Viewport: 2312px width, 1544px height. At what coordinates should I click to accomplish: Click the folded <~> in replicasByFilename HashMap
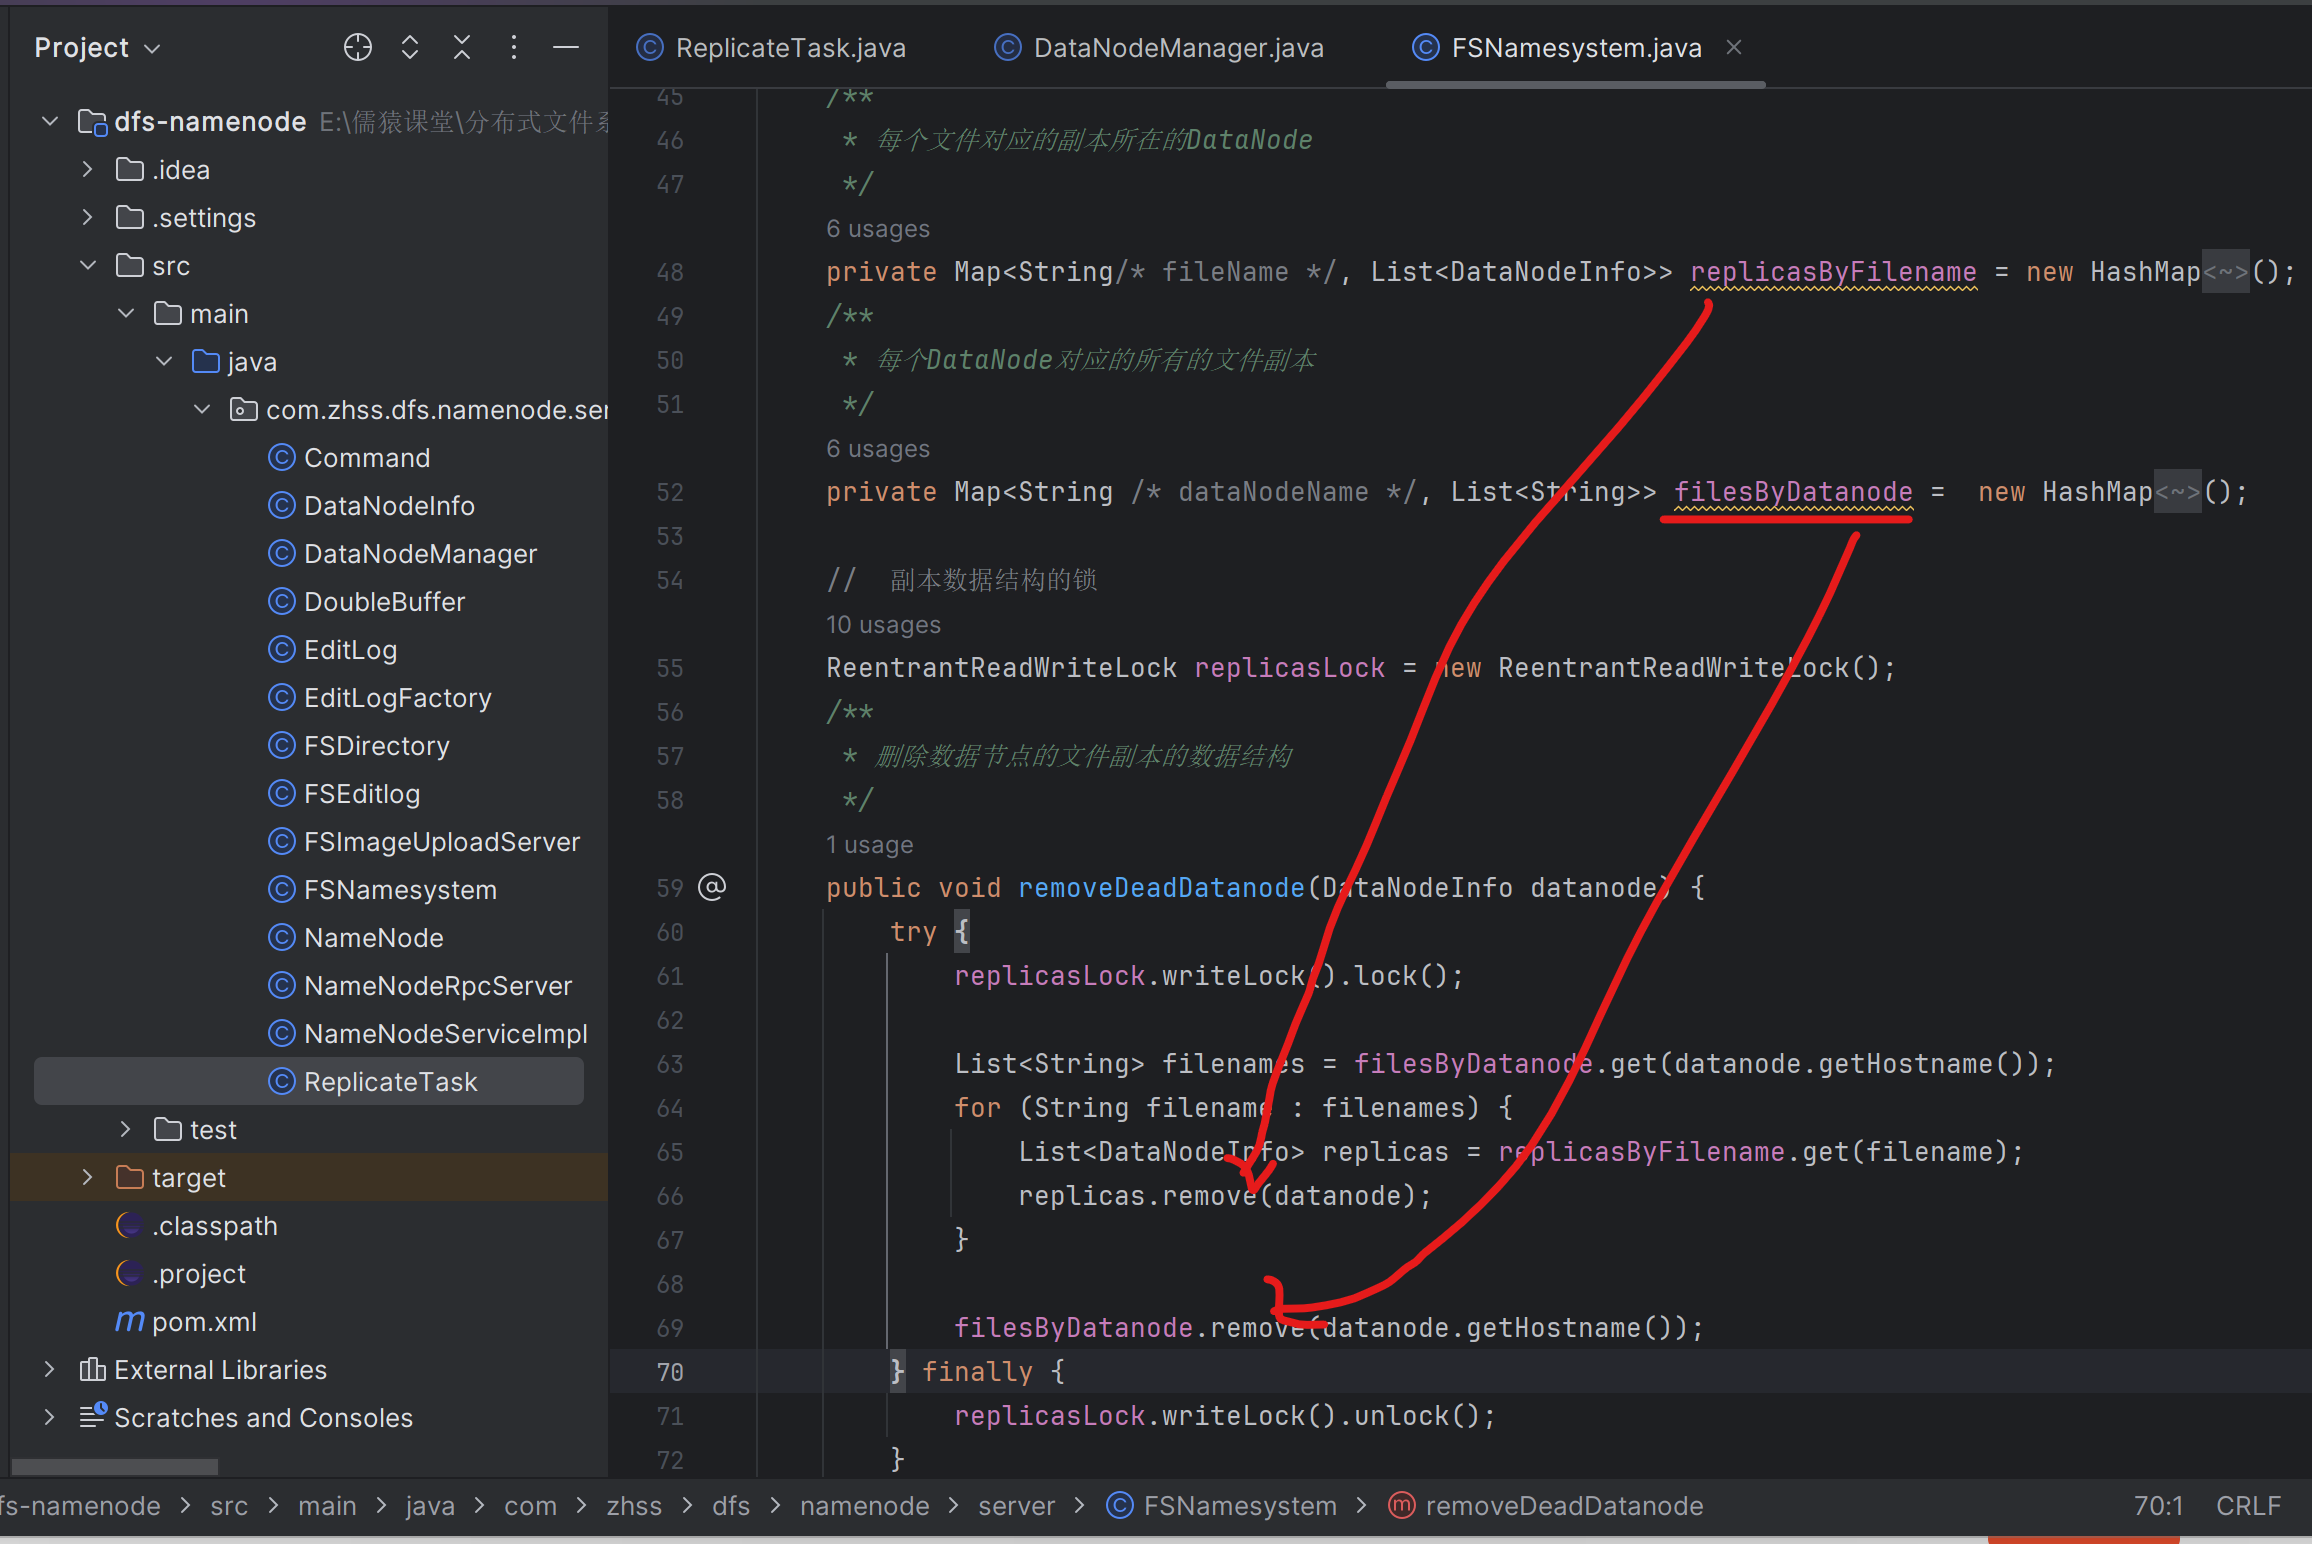pyautogui.click(x=2226, y=272)
